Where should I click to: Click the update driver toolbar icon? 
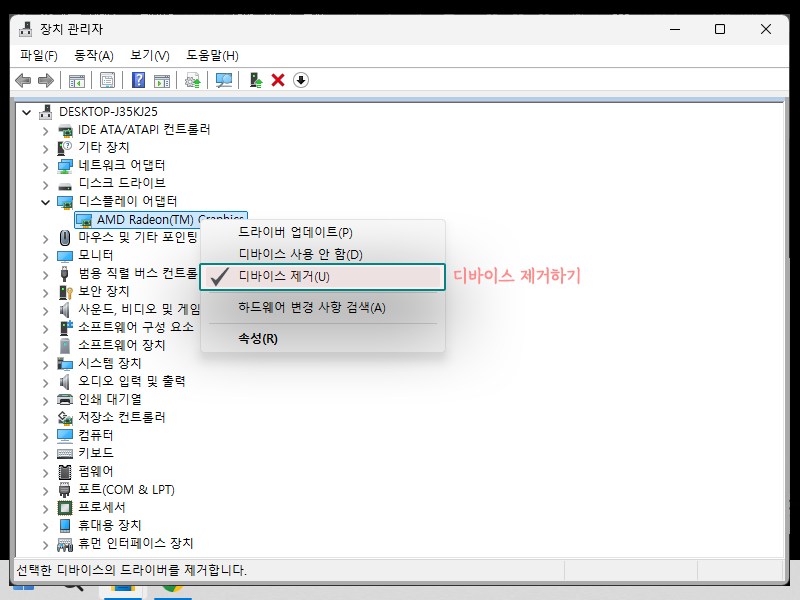coord(192,80)
